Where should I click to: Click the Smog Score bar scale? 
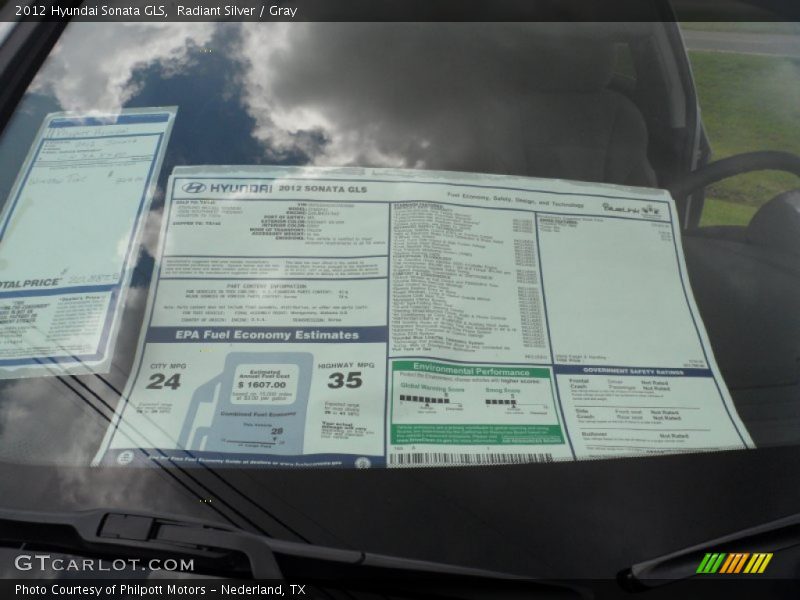point(516,404)
